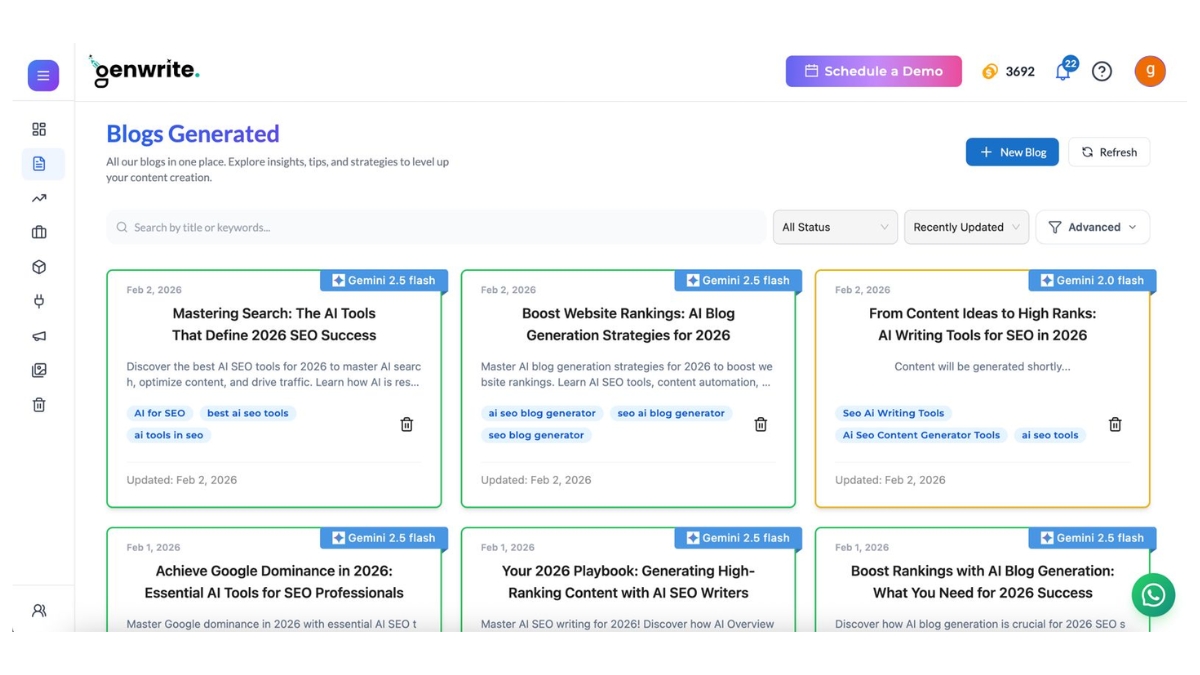The image size is (1200, 675).
Task: Select the 'best ai seo tools' keyword tag
Action: pyautogui.click(x=248, y=413)
